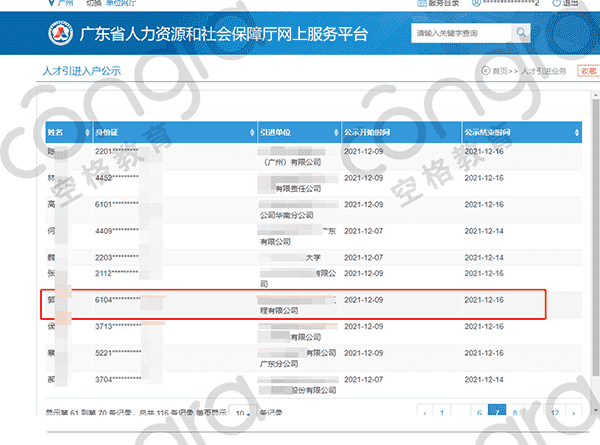Click the 广东分公司 company cell

pyautogui.click(x=298, y=358)
